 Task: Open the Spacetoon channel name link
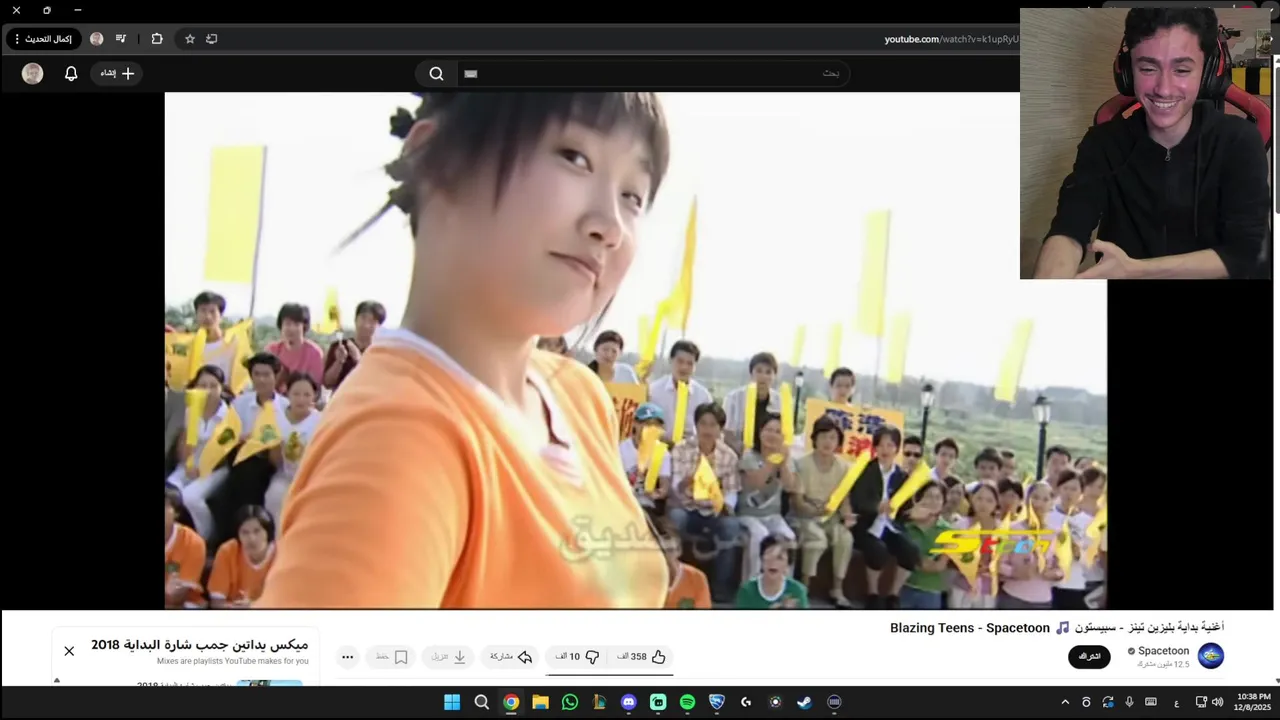pyautogui.click(x=1163, y=651)
